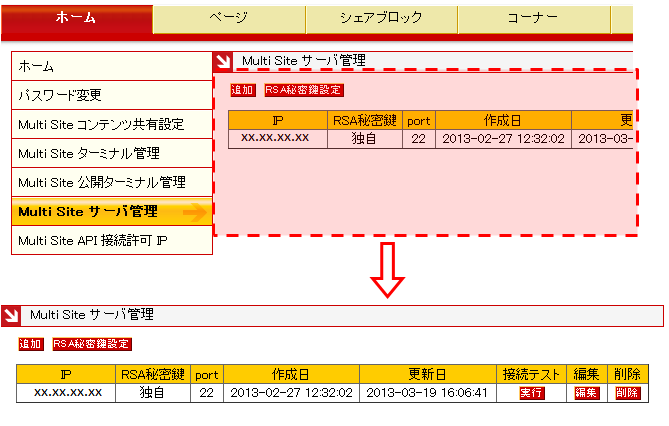Viewport: 669px width, 426px height.
Task: Run connection test with 実行 button
Action: (x=531, y=393)
